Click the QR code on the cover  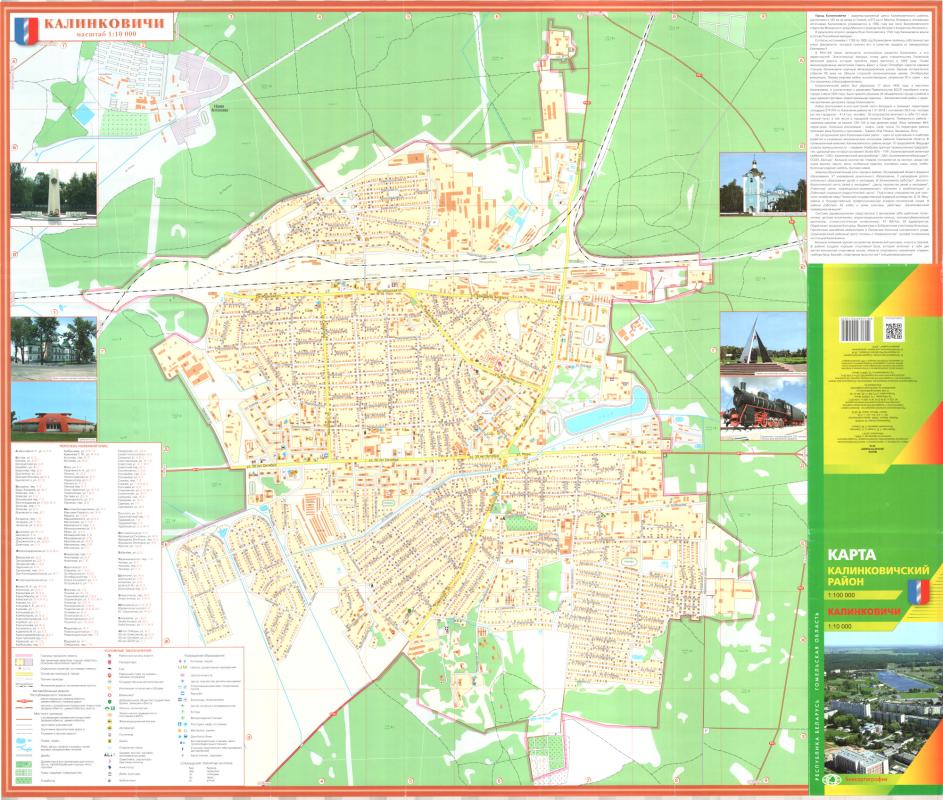(x=893, y=329)
